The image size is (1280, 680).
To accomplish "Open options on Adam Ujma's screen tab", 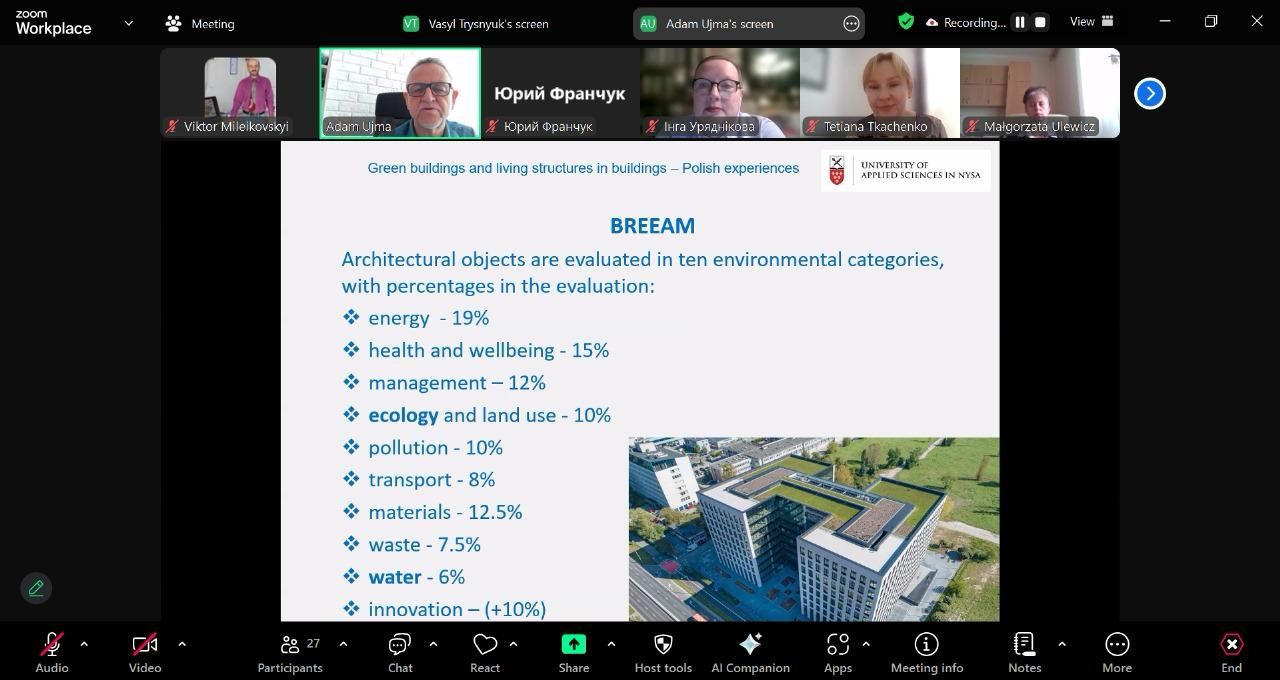I will tap(851, 23).
